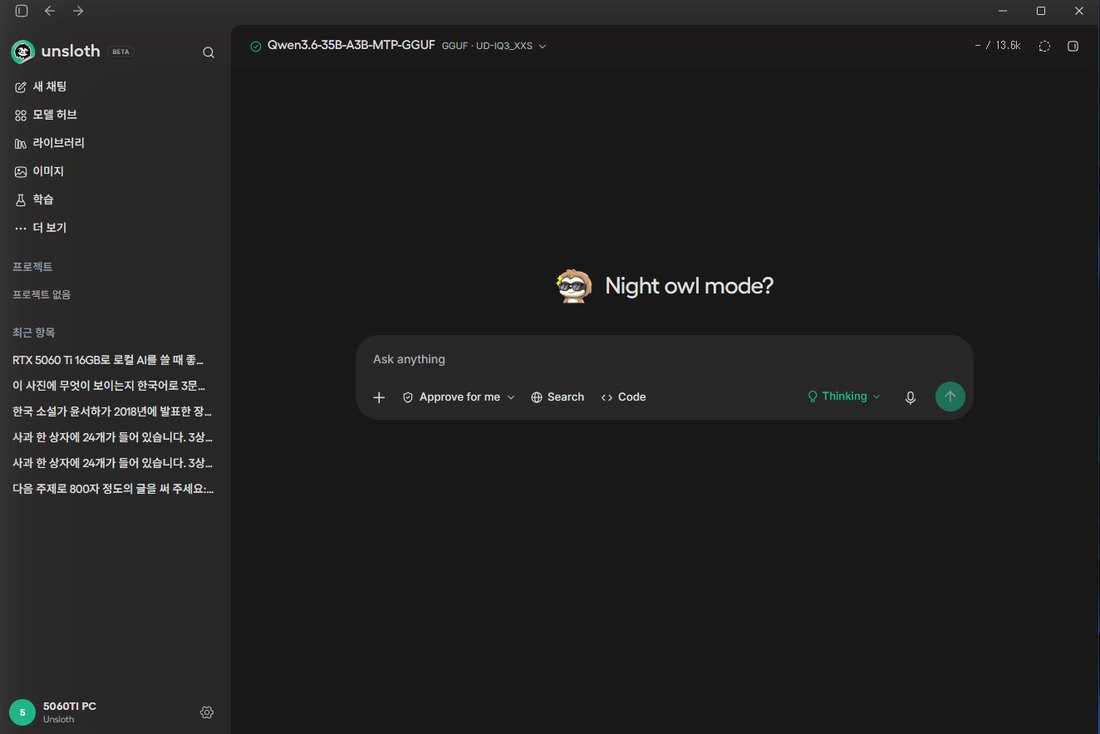Viewport: 1100px width, 734px height.
Task: Open search with the magnifier icon
Action: [208, 52]
